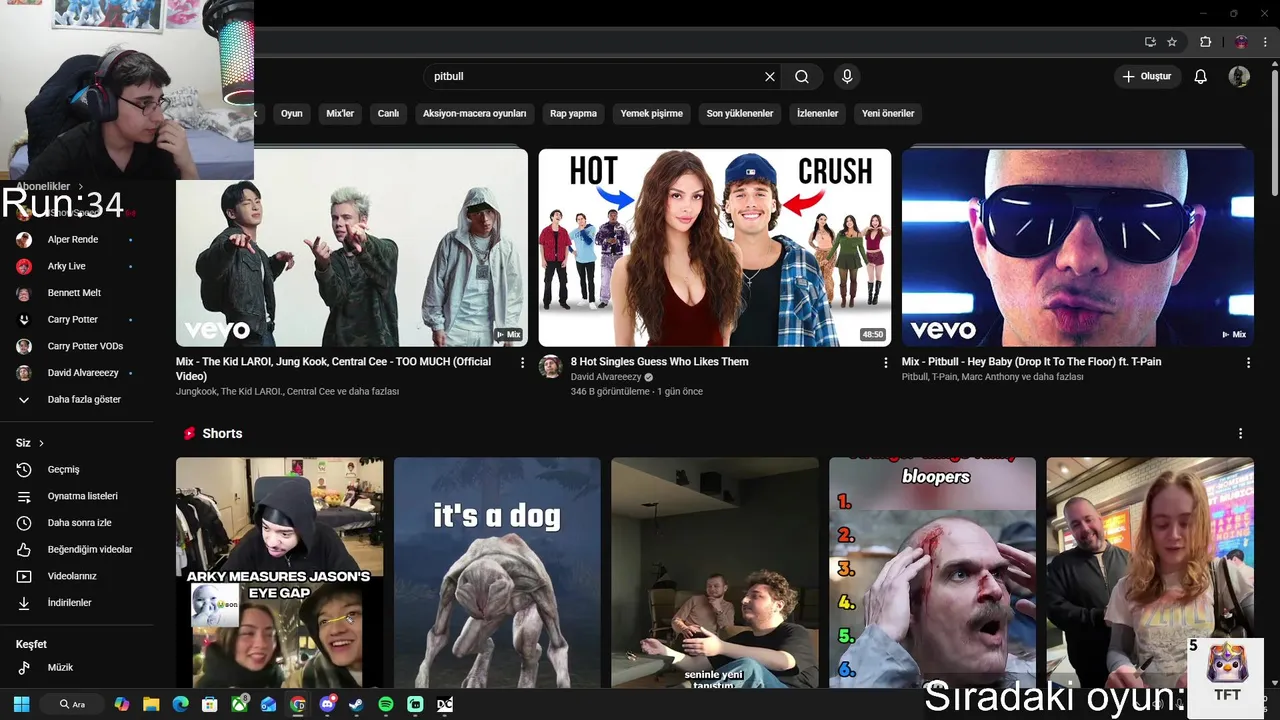Viewport: 1280px width, 720px height.
Task: Select the Yeni öneriler chip
Action: 888,113
